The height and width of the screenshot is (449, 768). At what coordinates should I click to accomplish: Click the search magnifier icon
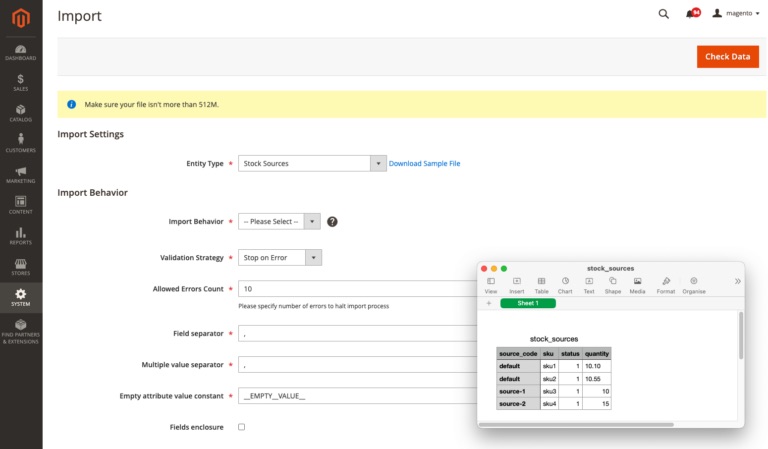pos(663,14)
